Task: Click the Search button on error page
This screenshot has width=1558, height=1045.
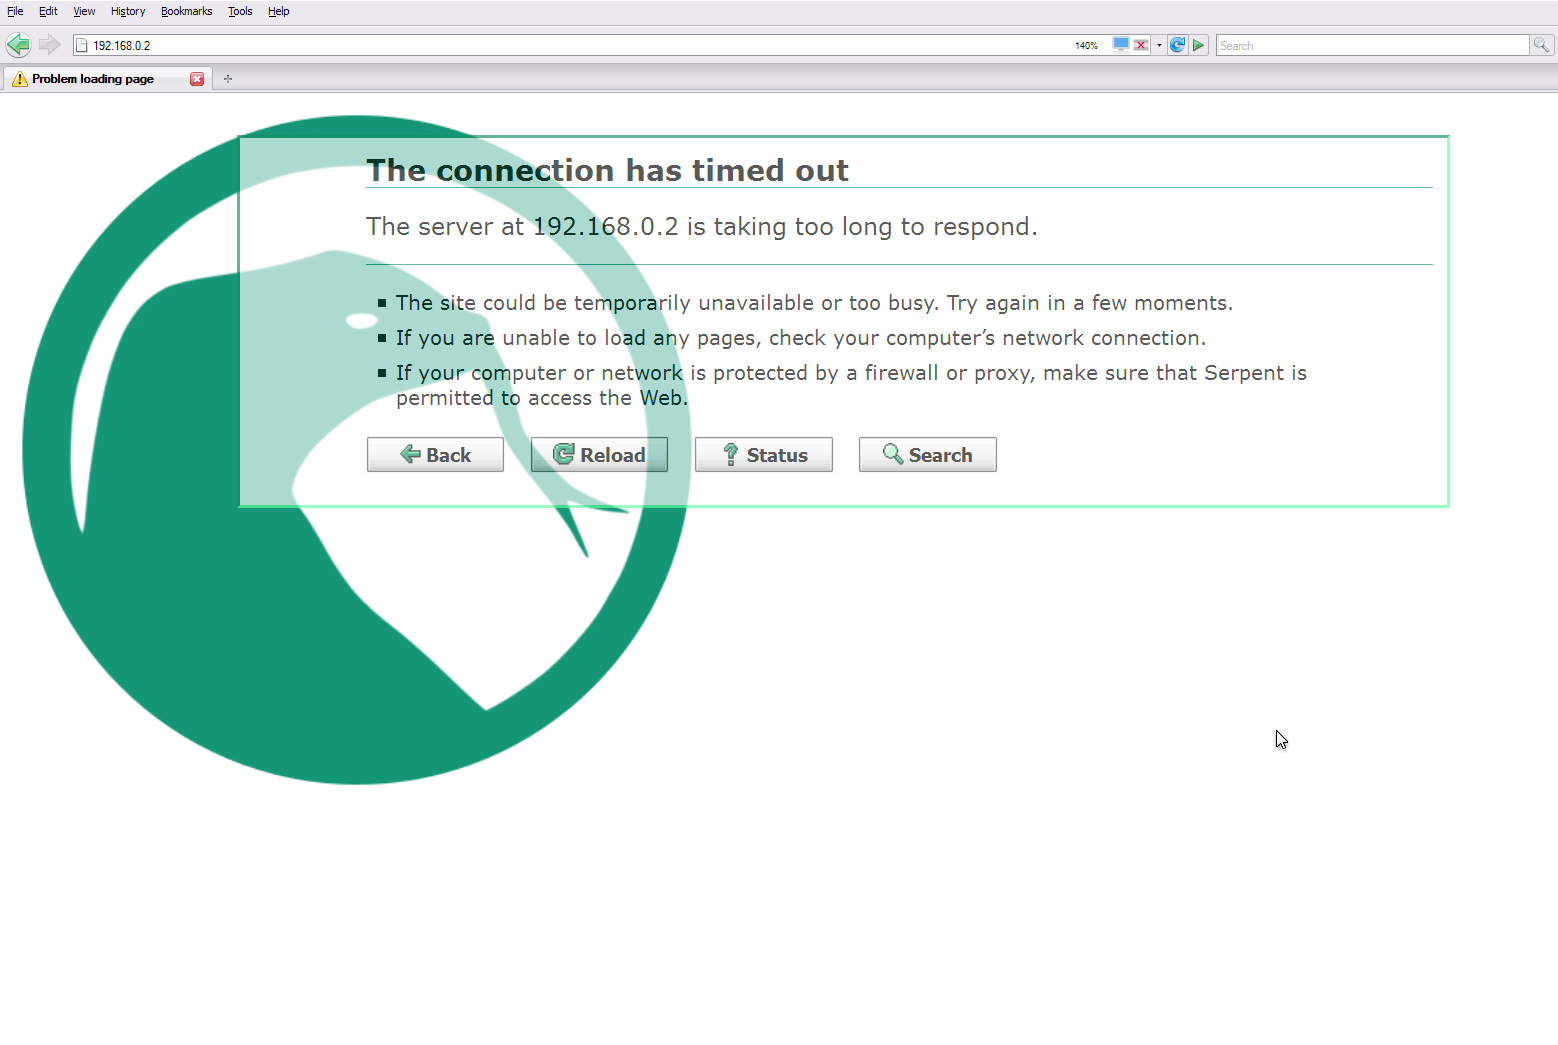Action: pos(928,455)
